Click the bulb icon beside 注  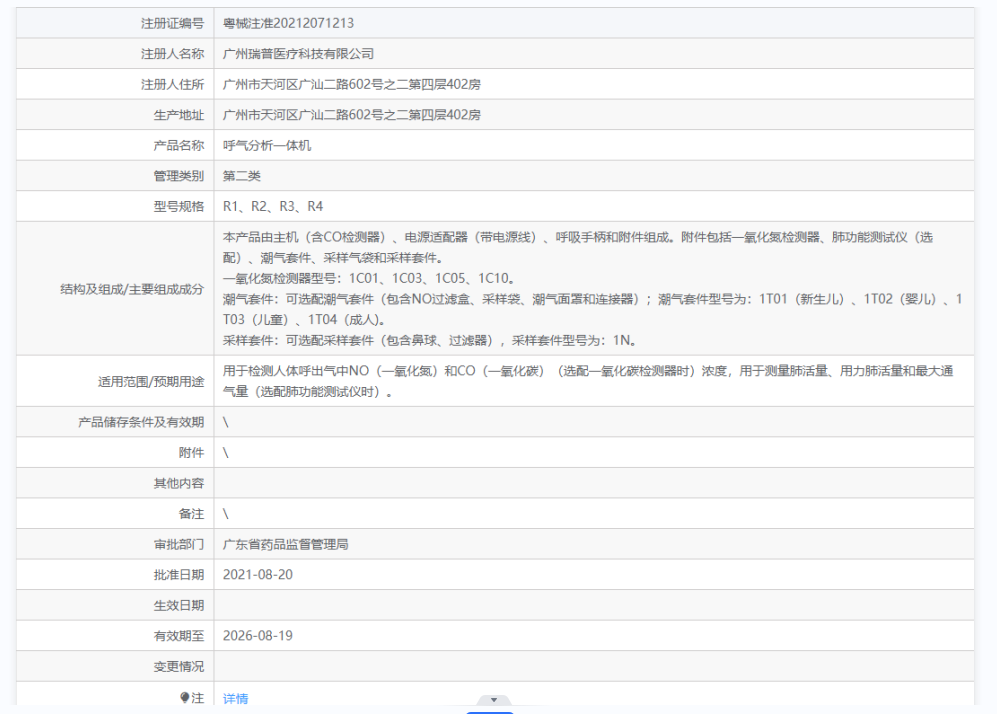click(x=184, y=697)
